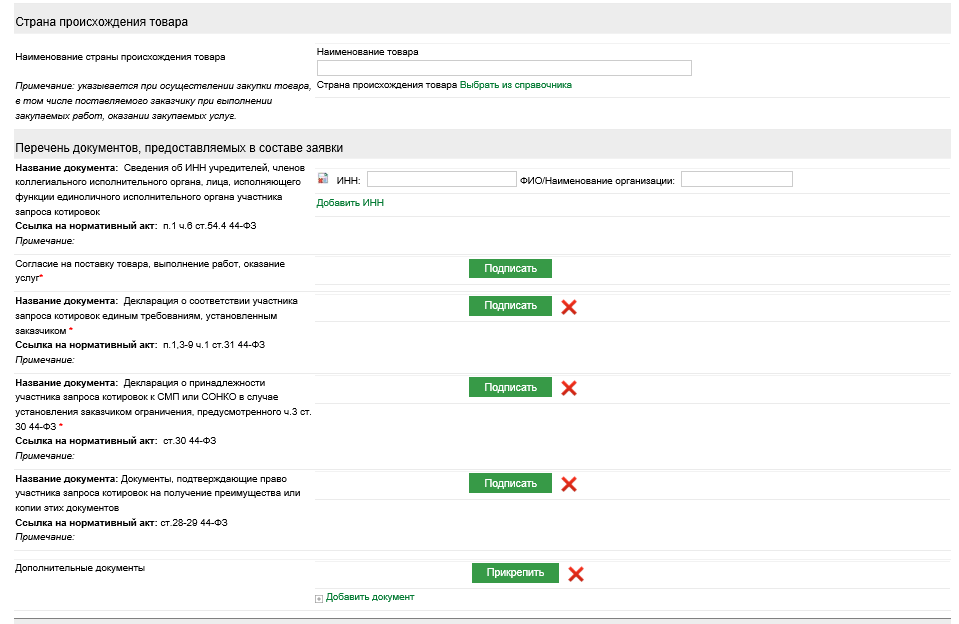Image resolution: width=959 pixels, height=624 pixels.
Task: Open Выбрать из справочника link
Action: [x=515, y=86]
